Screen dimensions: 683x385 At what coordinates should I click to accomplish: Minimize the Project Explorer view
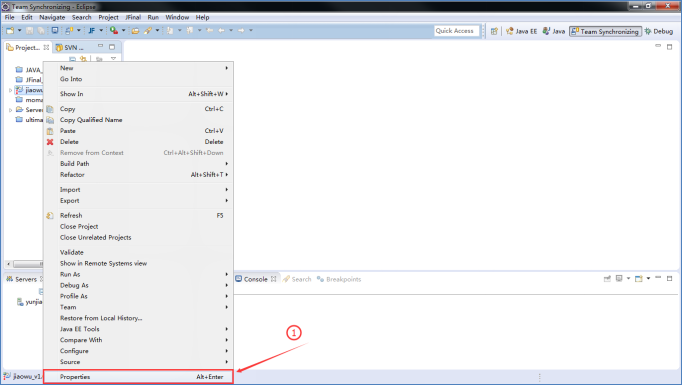tap(101, 46)
